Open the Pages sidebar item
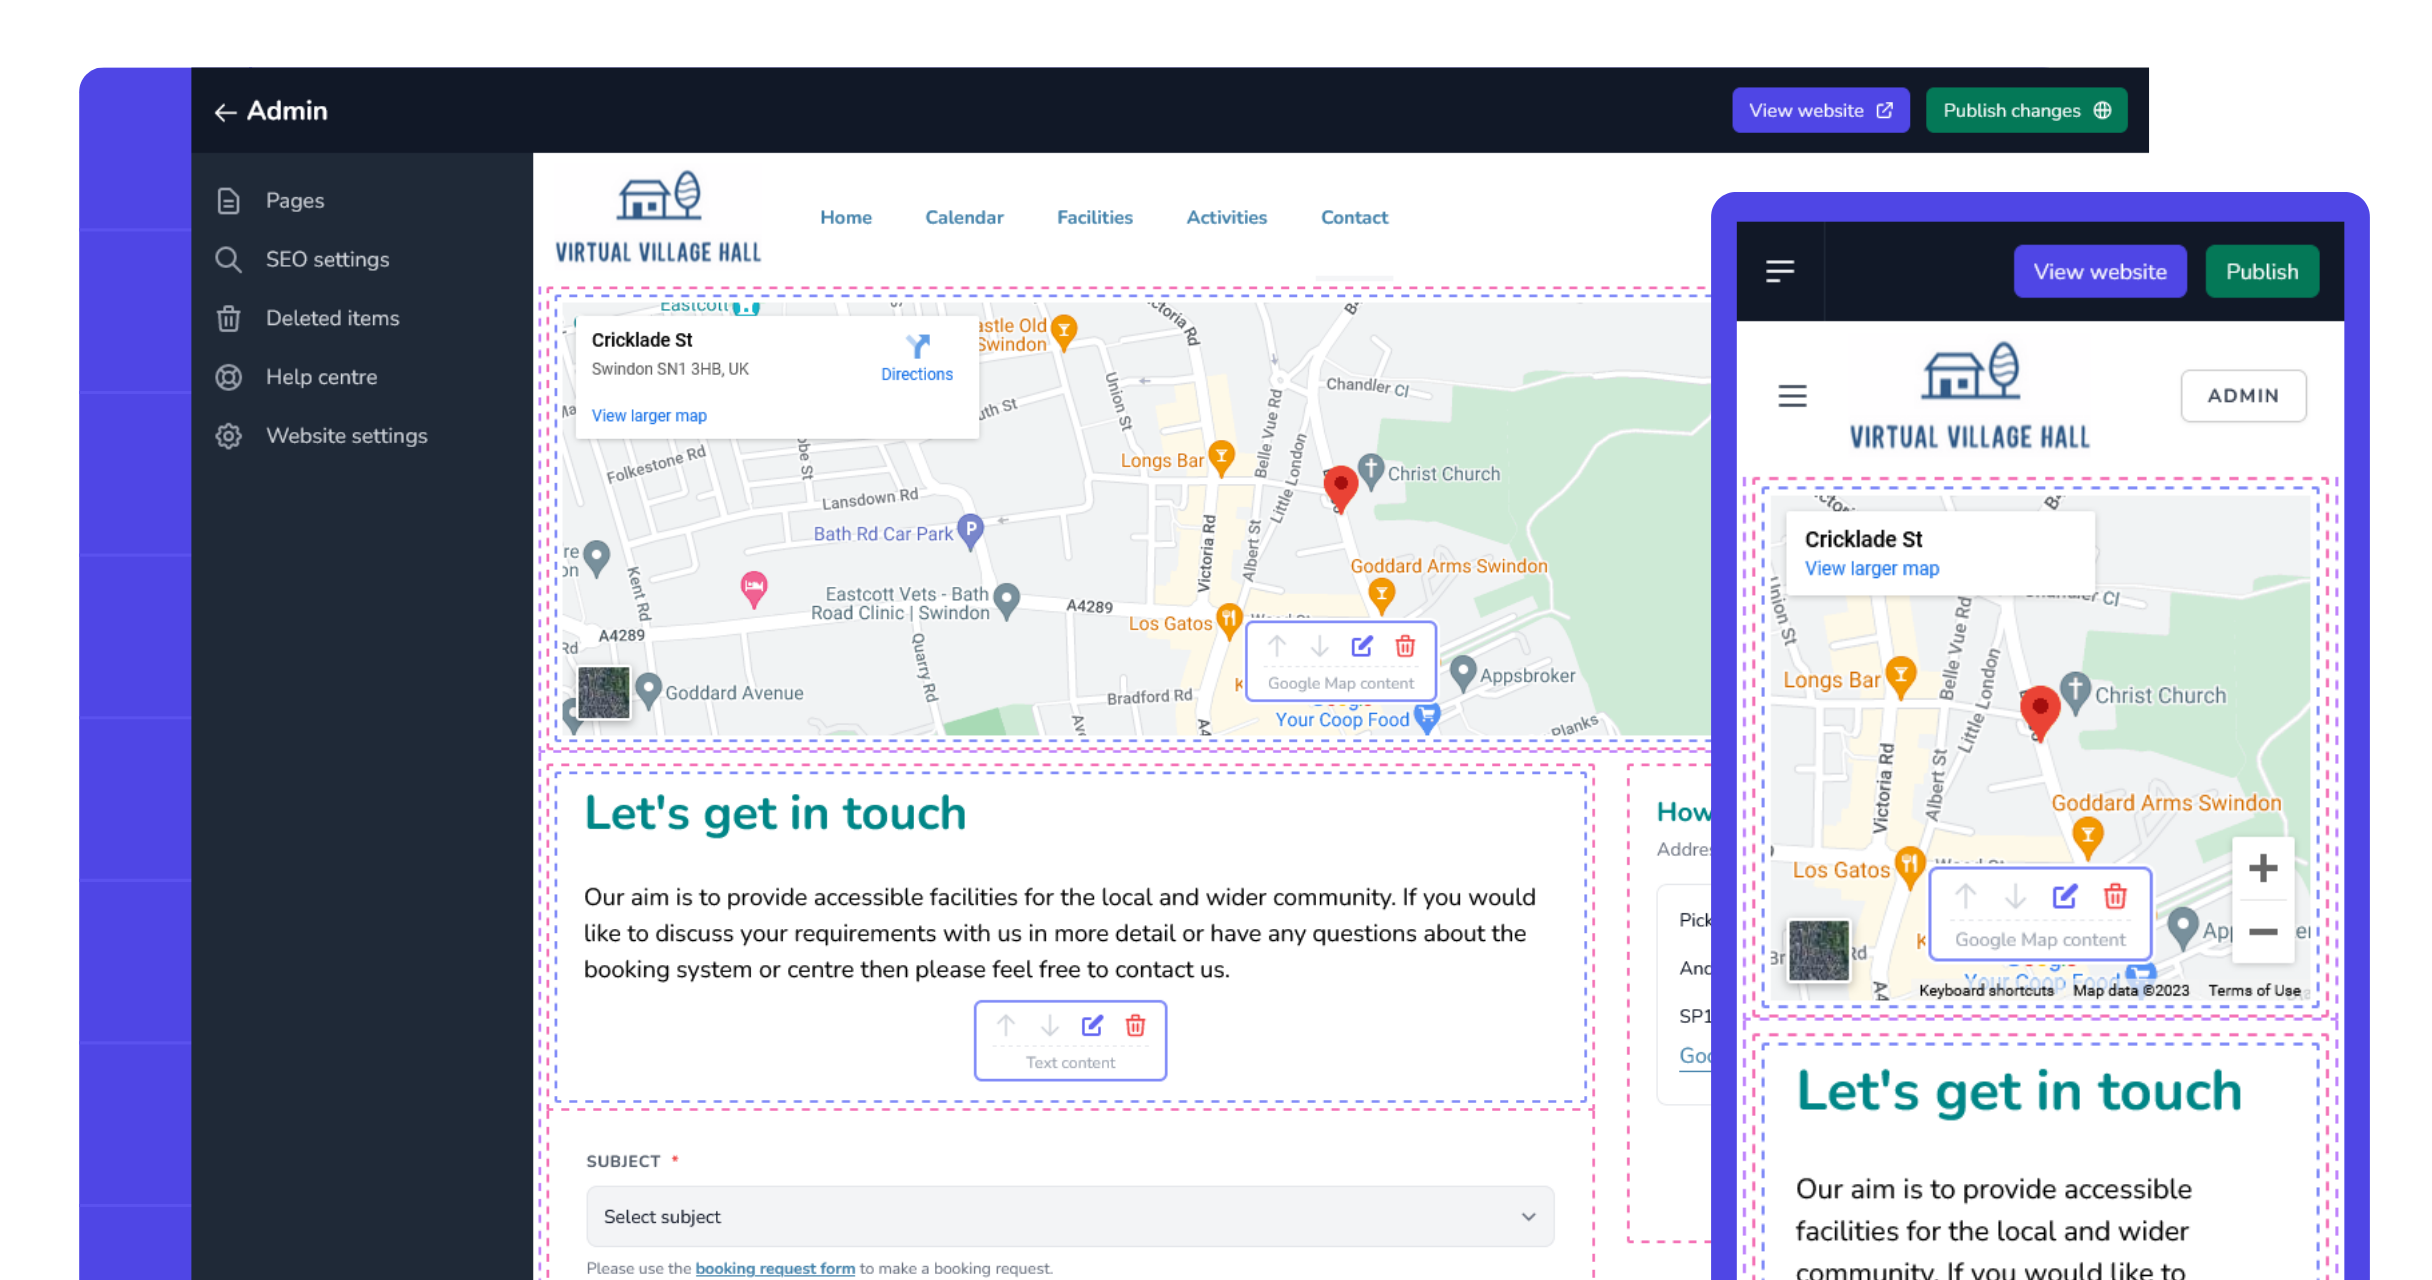The width and height of the screenshot is (2432, 1280). 294,200
